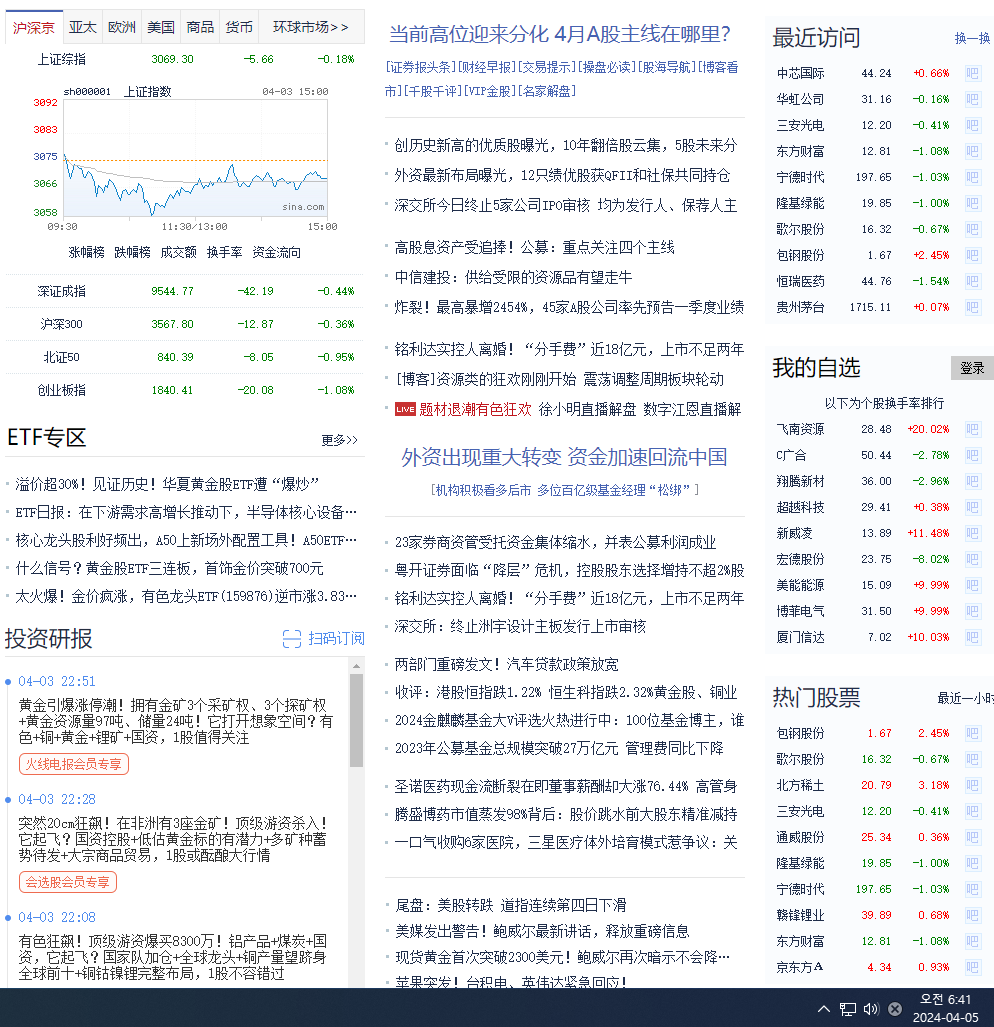The height and width of the screenshot is (1027, 994).
Task: Open 吧 icon for 贵州茅台
Action: pyautogui.click(x=972, y=307)
